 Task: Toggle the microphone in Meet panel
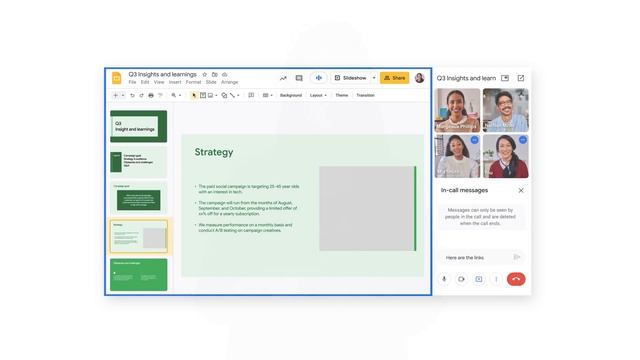(x=444, y=279)
